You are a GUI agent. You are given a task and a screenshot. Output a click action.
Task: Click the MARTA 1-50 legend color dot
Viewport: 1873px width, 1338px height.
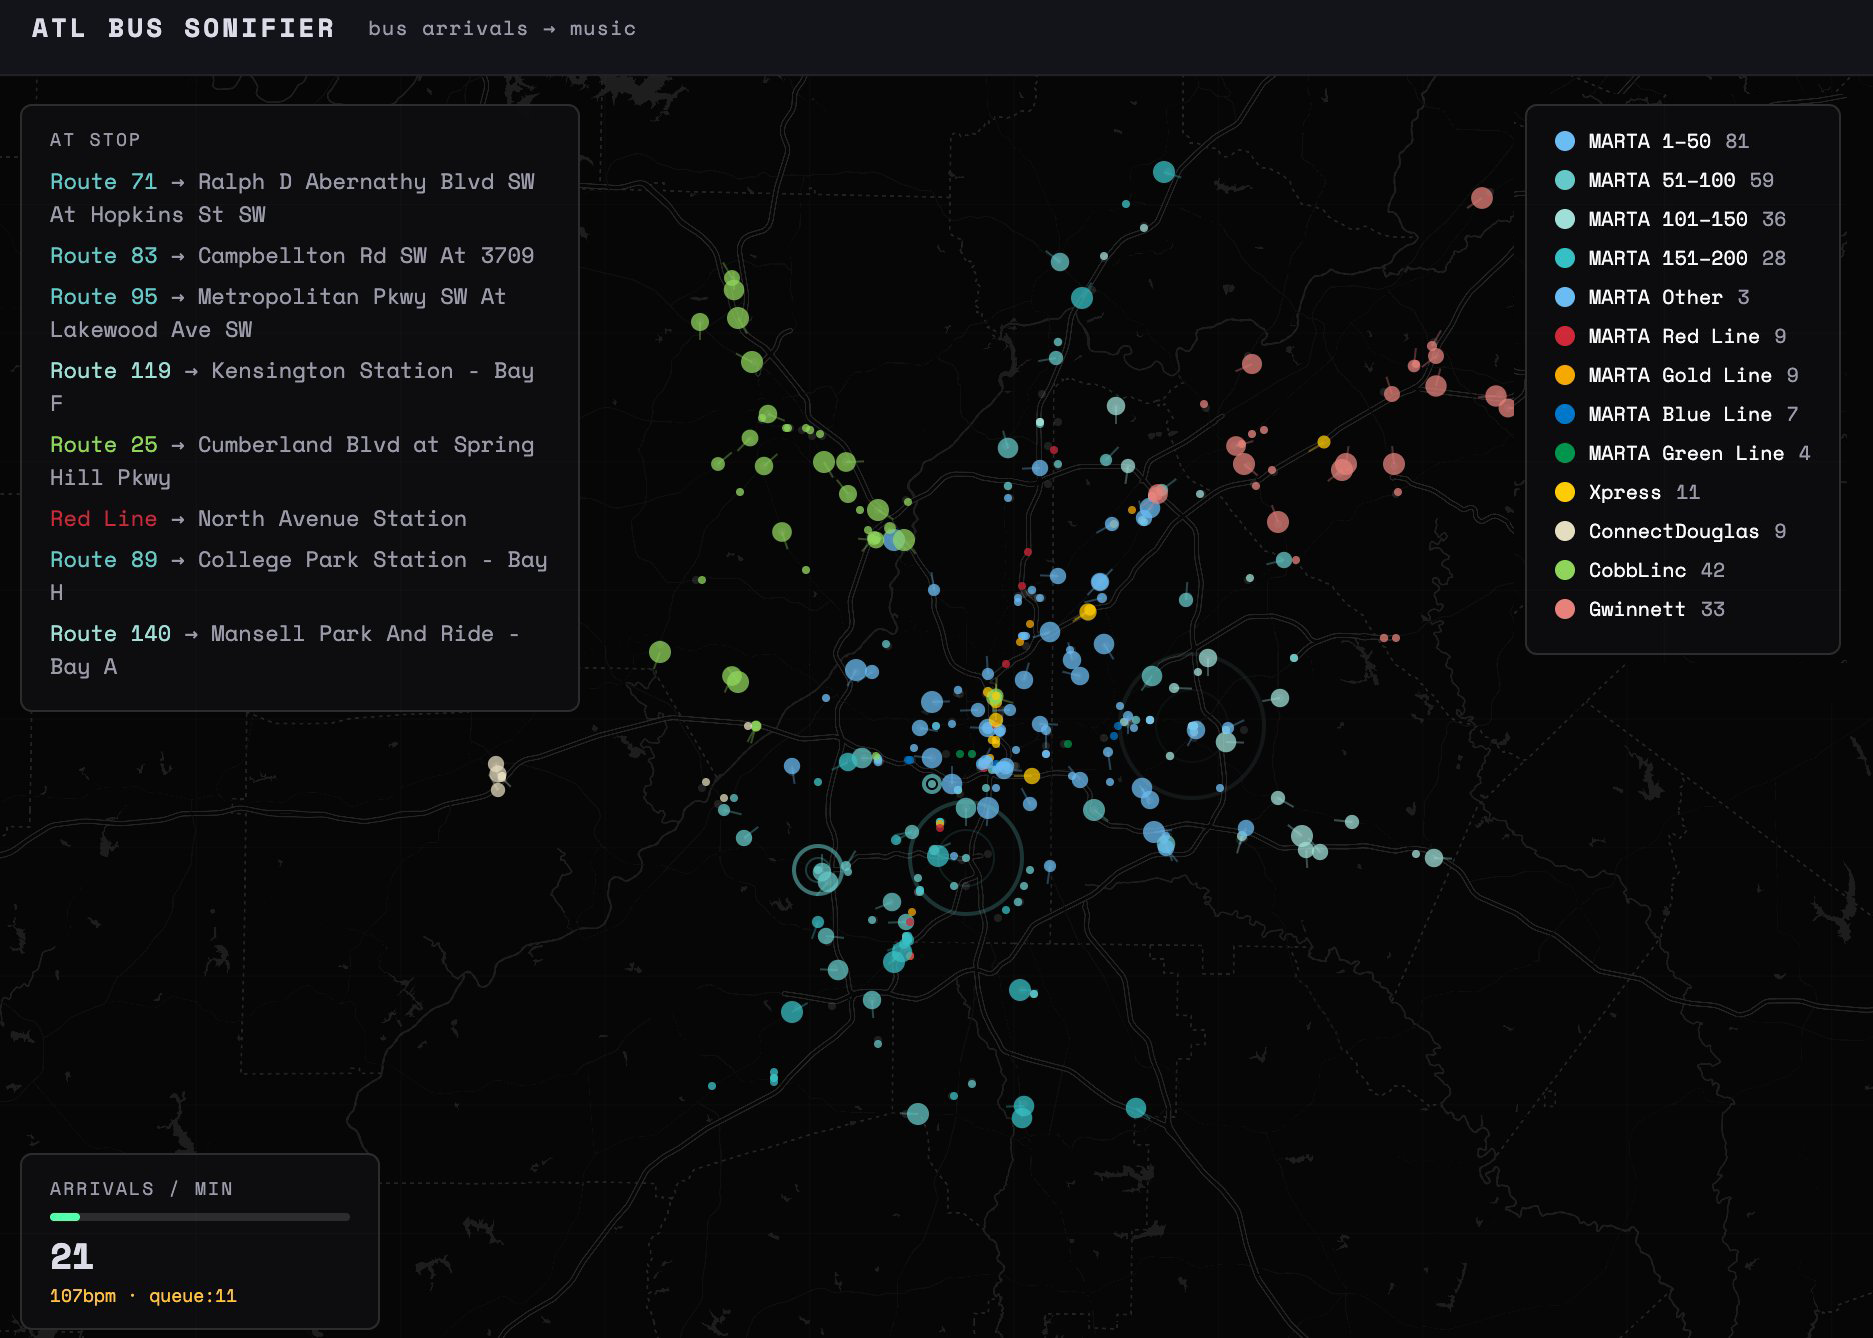[x=1565, y=141]
